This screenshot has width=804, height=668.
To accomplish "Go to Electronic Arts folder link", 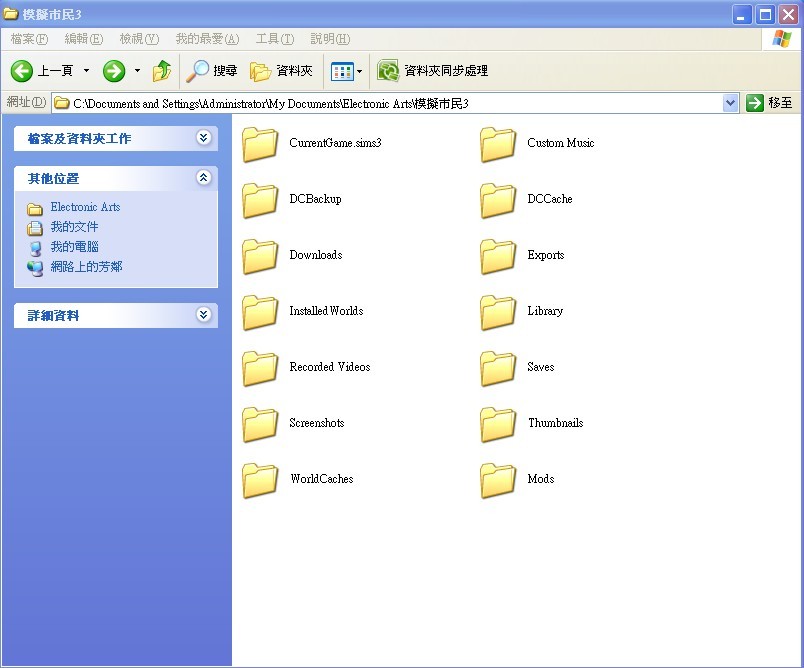I will pyautogui.click(x=85, y=207).
